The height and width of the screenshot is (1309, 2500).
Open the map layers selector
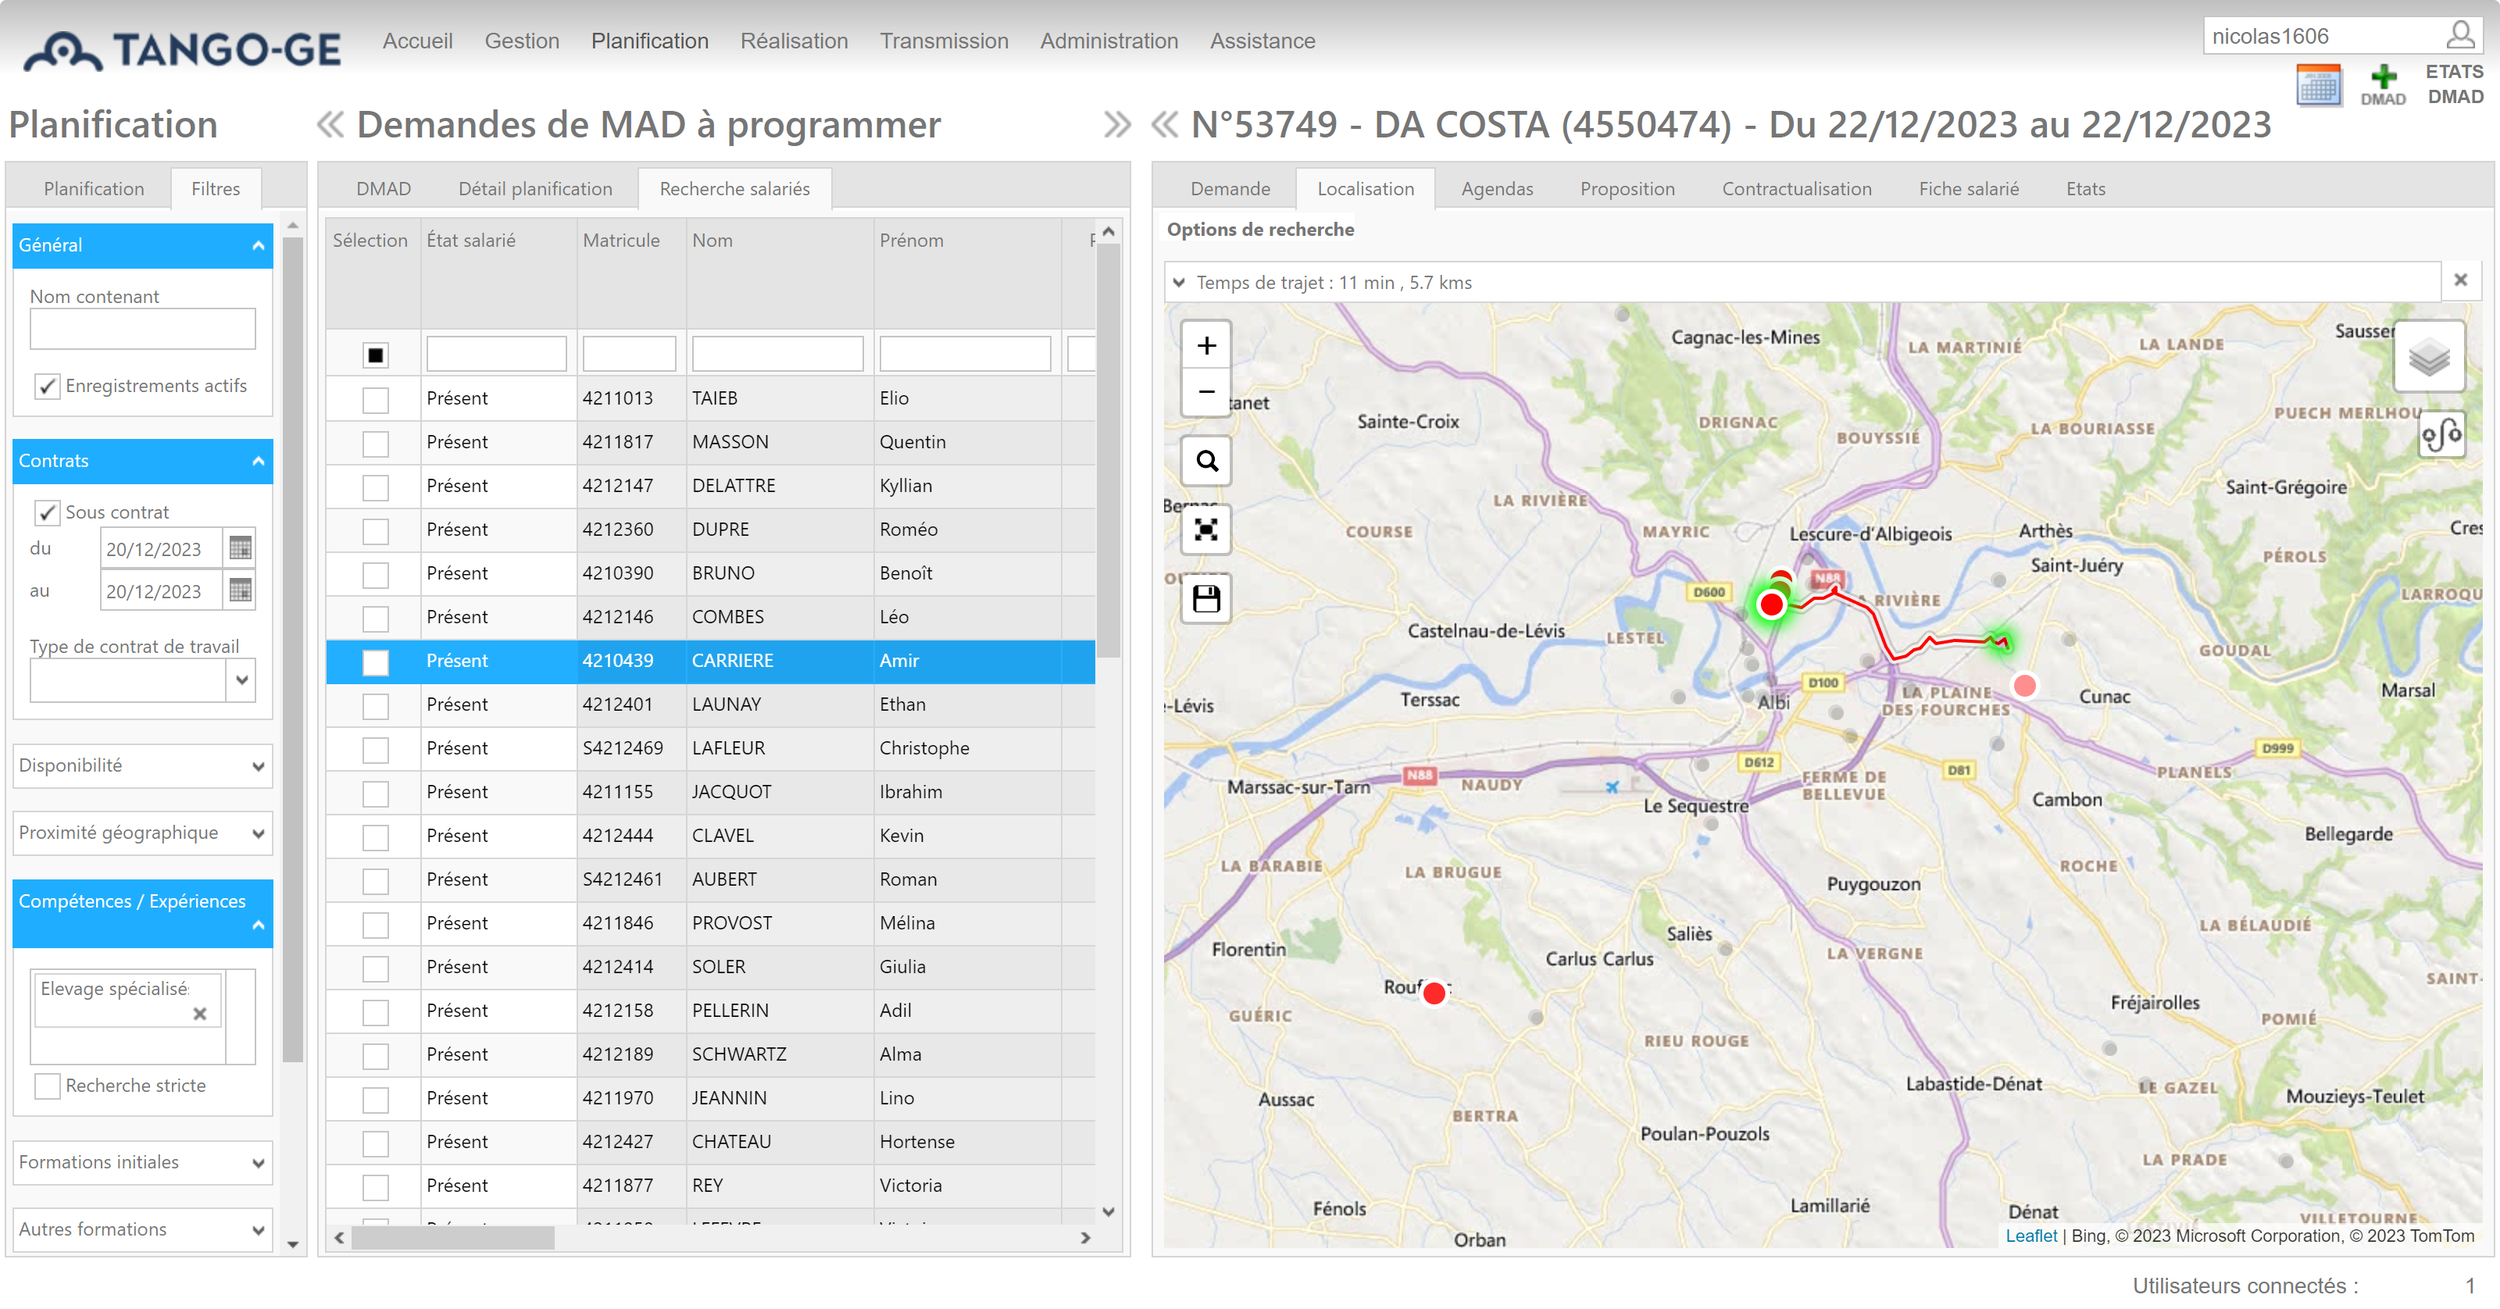click(x=2428, y=357)
